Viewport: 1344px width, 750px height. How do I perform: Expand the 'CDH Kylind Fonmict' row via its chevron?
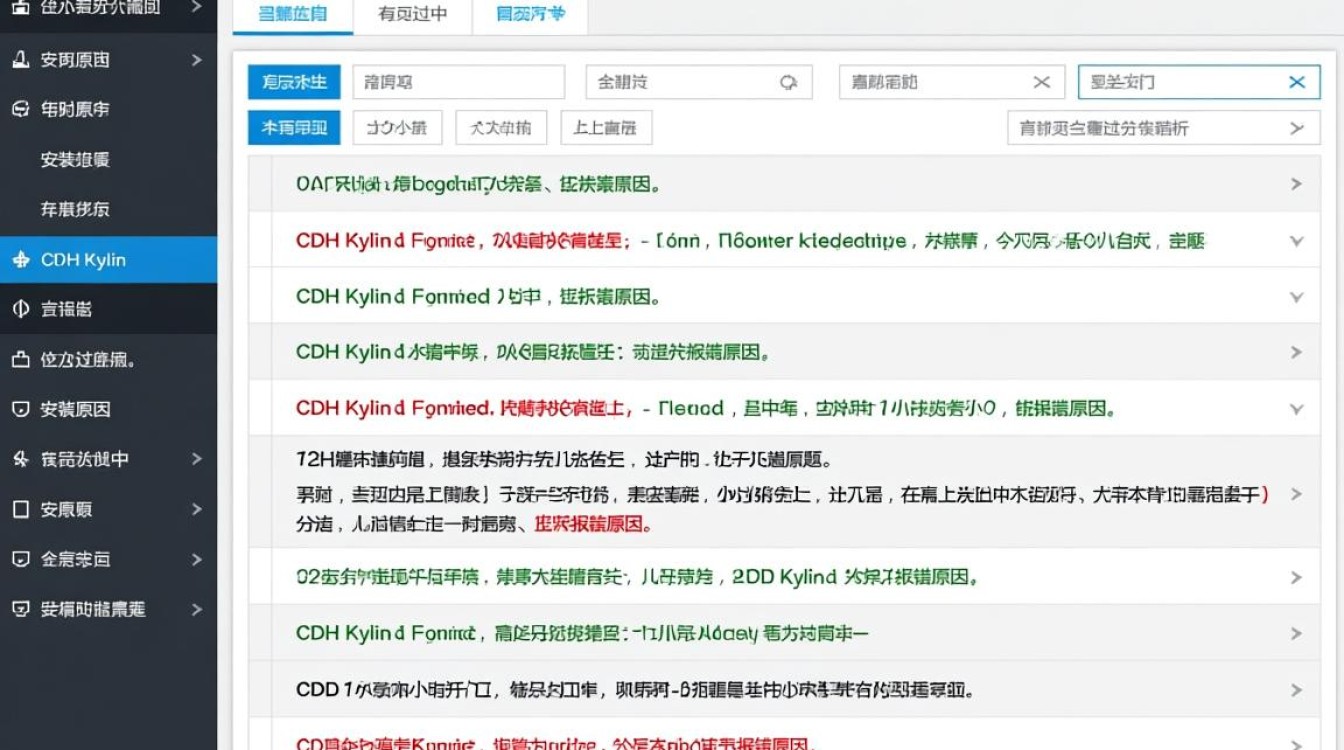1296,634
